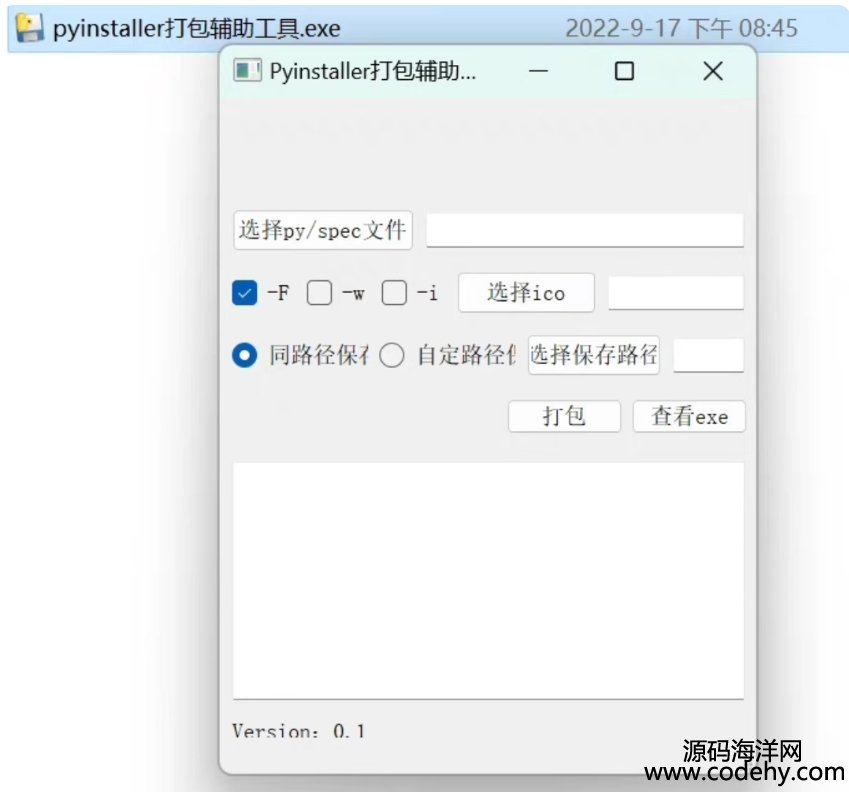This screenshot has width=849, height=792.
Task: Enable the -w option checkbox
Action: (x=319, y=293)
